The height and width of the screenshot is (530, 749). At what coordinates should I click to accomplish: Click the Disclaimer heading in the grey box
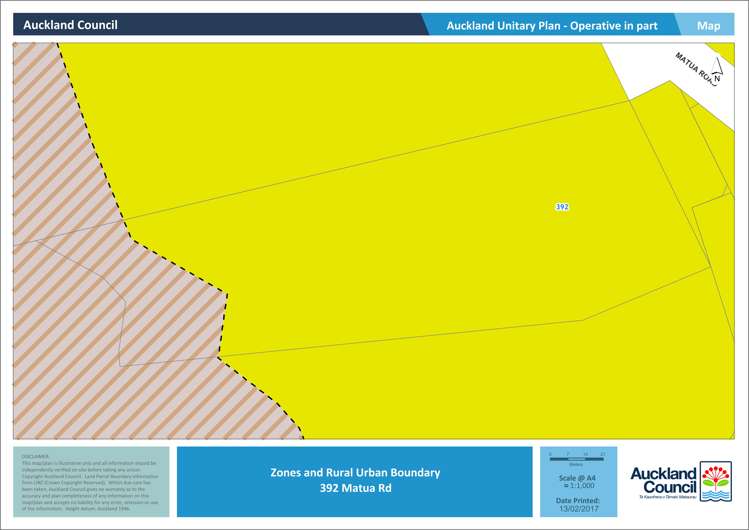[x=35, y=456]
